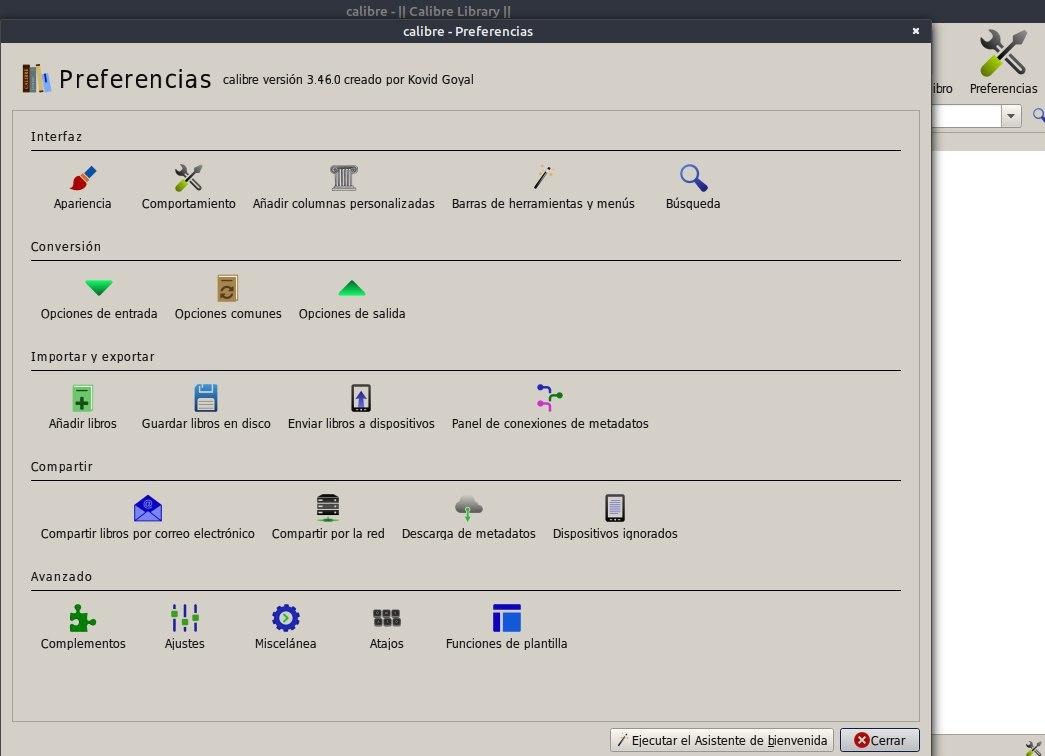Open Búsqueda preferences
Viewport: 1045px width, 756px height.
(693, 187)
